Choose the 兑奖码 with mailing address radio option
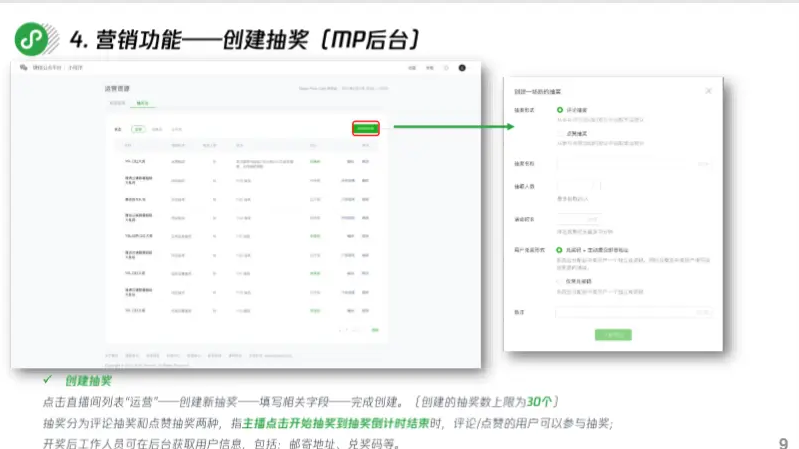The height and width of the screenshot is (449, 799). [x=560, y=249]
